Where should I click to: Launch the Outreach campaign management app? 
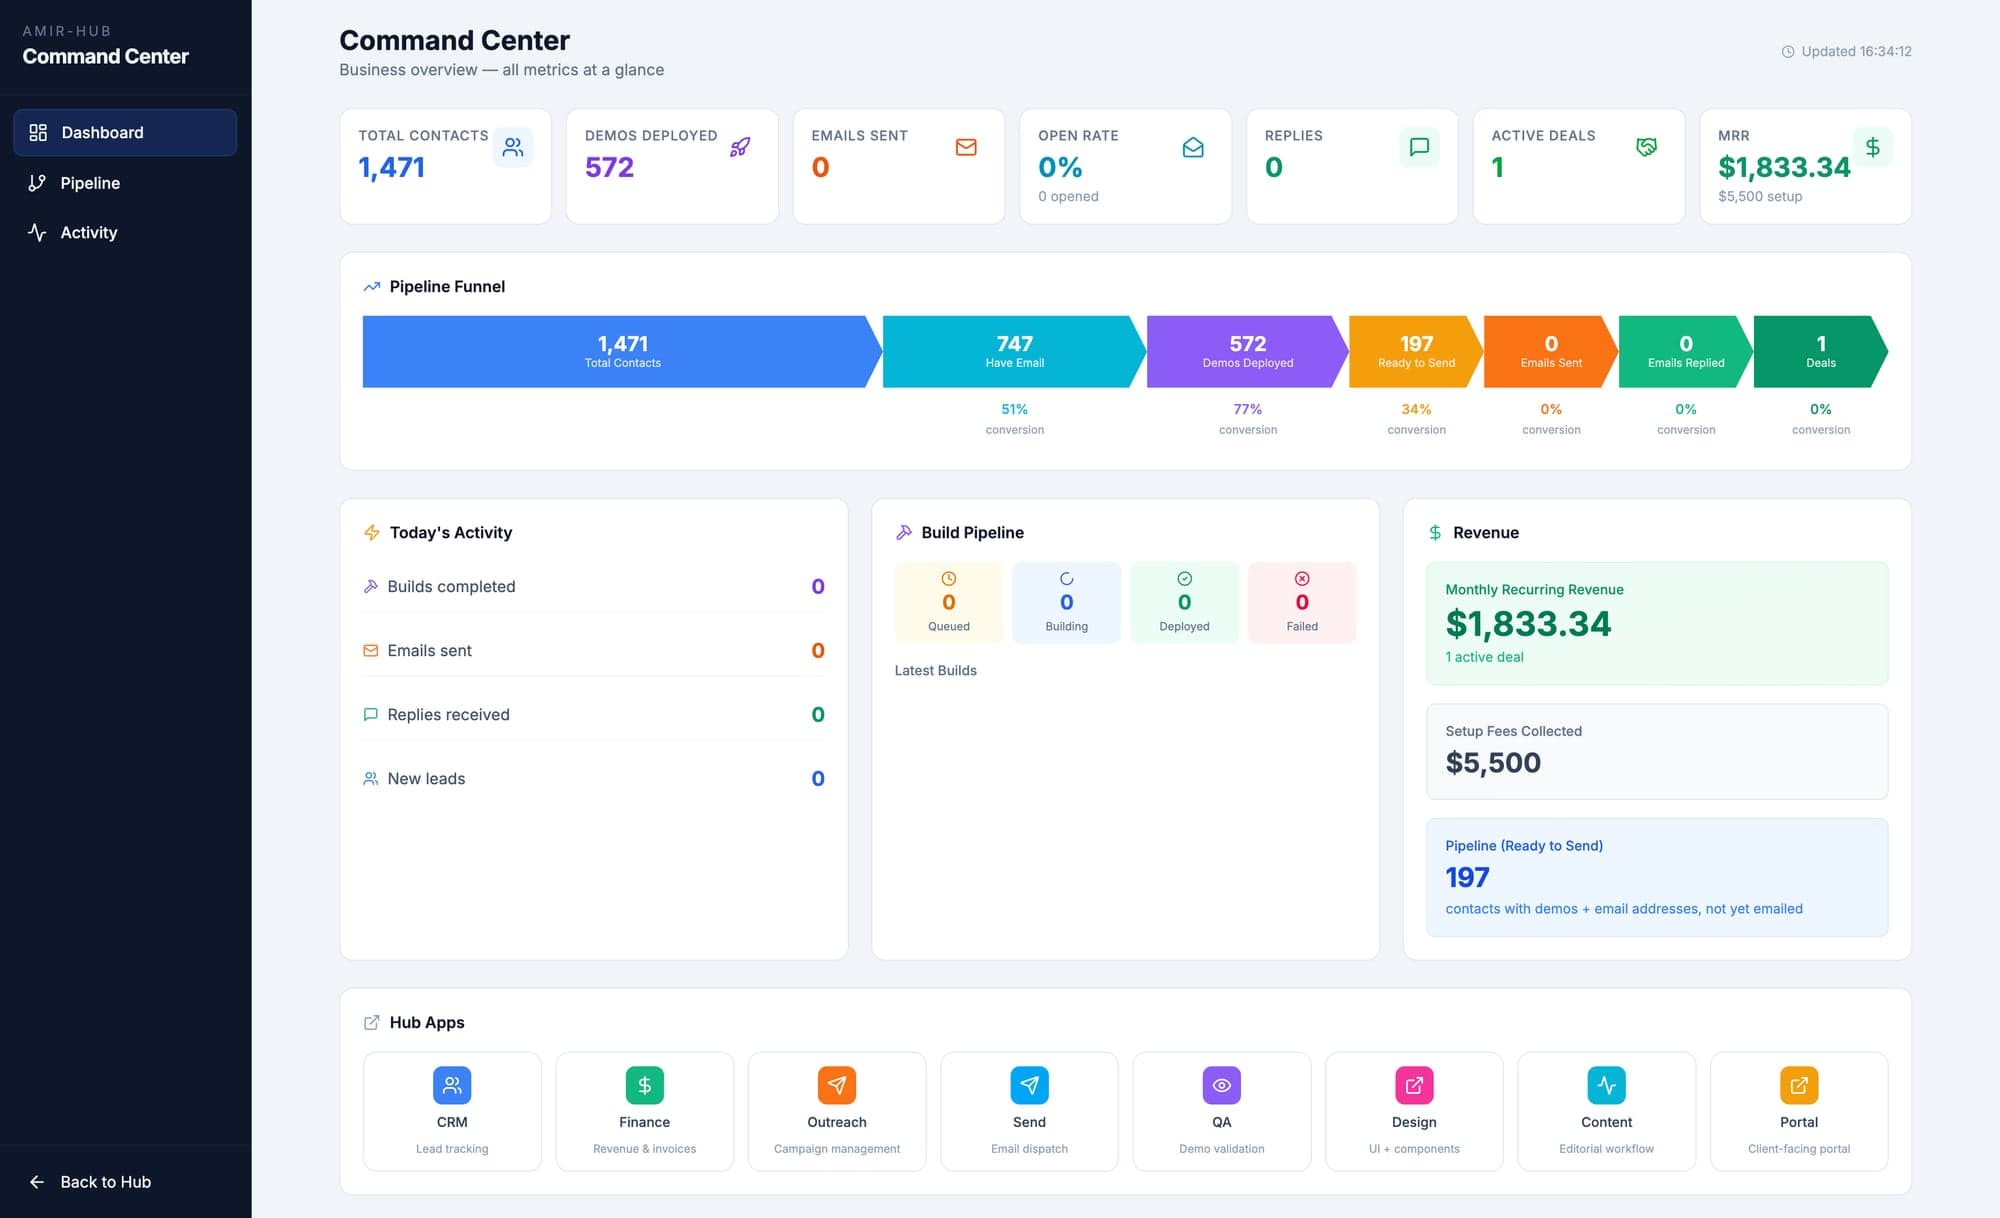(x=837, y=1085)
